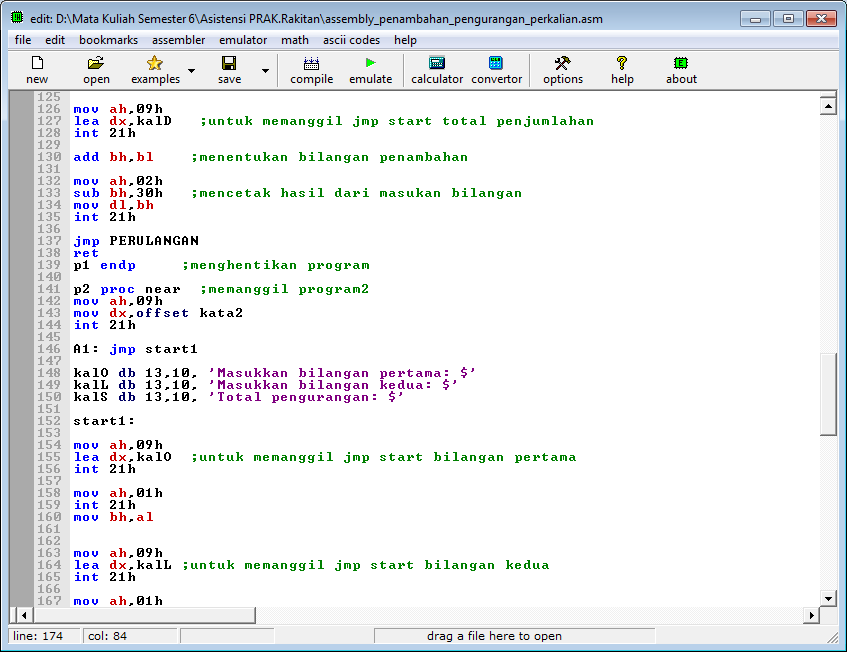Open the calculator tool
This screenshot has width=847, height=652.
coord(436,63)
